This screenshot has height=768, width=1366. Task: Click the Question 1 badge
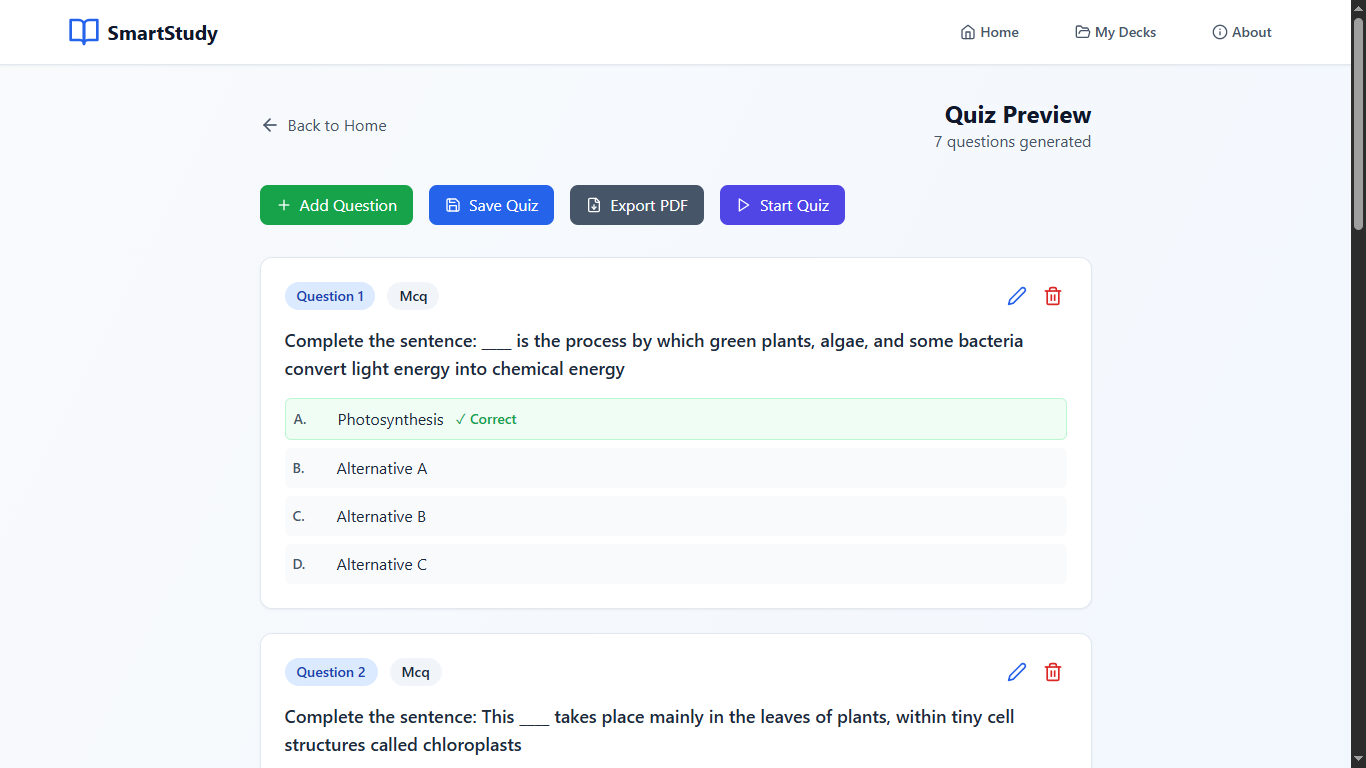[x=330, y=296]
